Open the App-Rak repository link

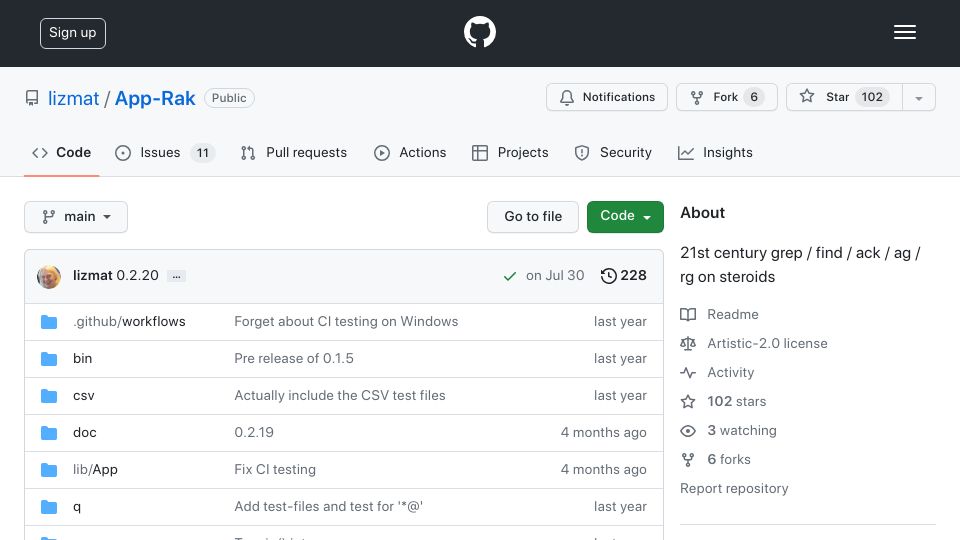155,98
